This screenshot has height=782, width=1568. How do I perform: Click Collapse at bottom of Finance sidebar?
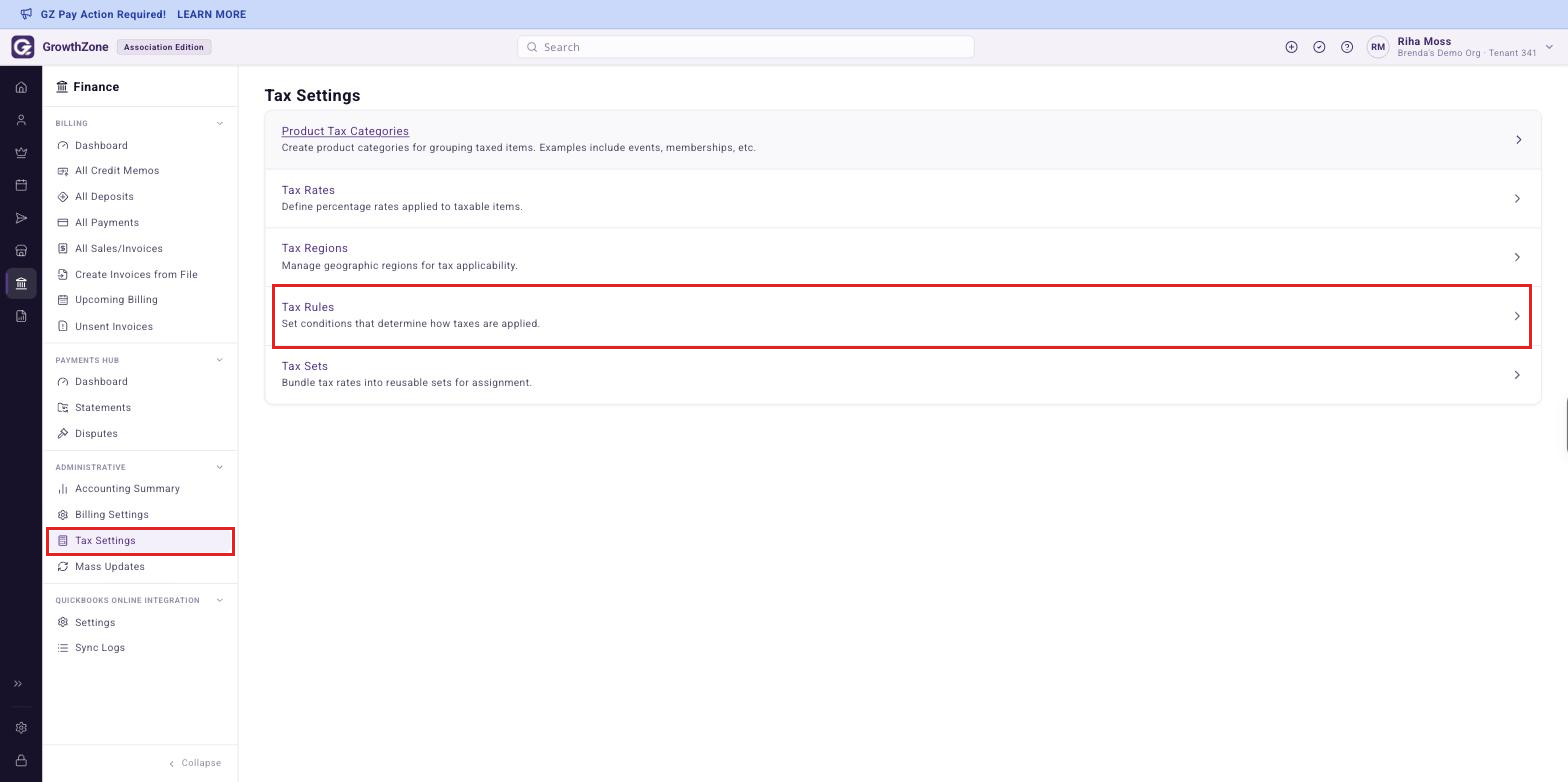click(x=195, y=763)
